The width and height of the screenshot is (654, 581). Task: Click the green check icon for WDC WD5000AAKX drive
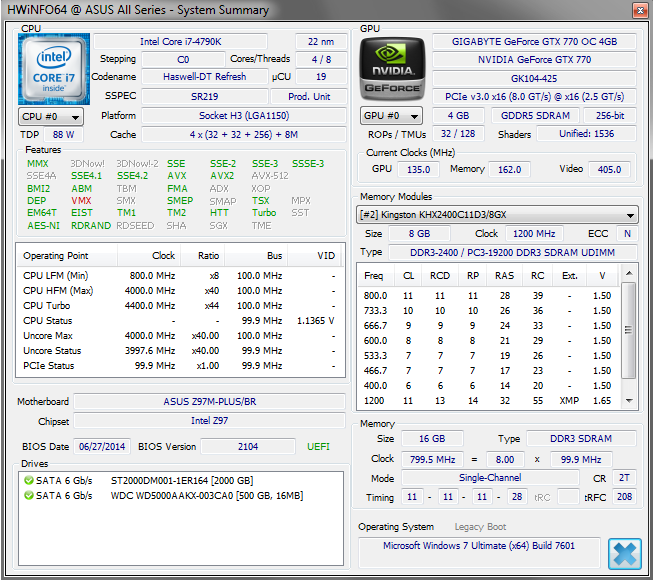28,495
